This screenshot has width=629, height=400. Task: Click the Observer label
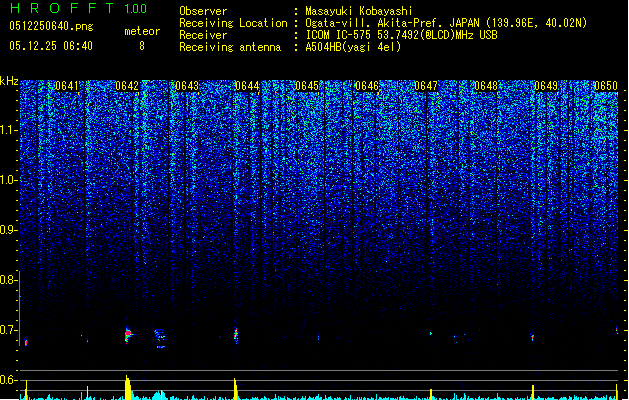pos(203,11)
